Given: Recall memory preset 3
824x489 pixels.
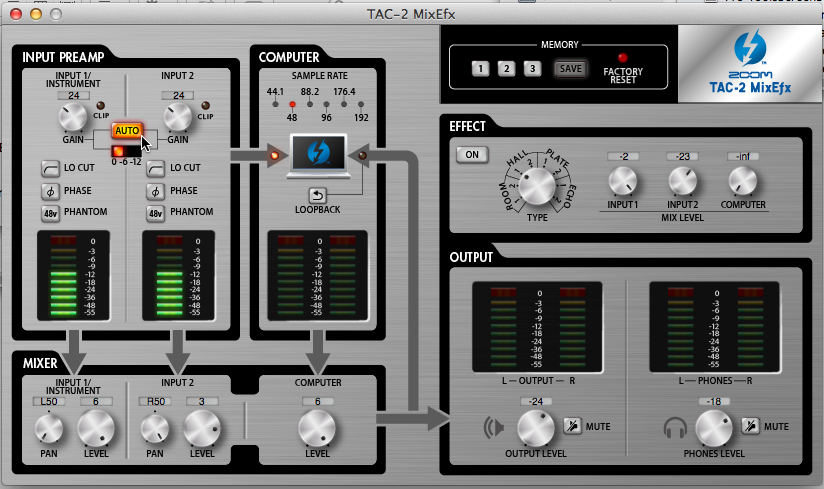Looking at the screenshot, I should pyautogui.click(x=532, y=68).
